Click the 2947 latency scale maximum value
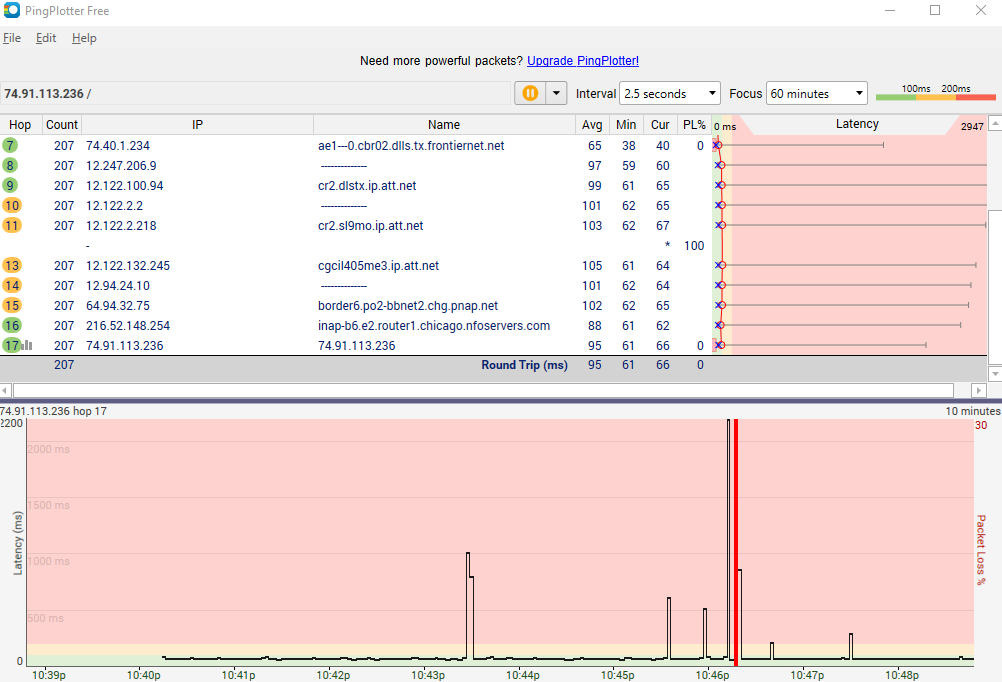The image size is (1002, 682). 972,127
